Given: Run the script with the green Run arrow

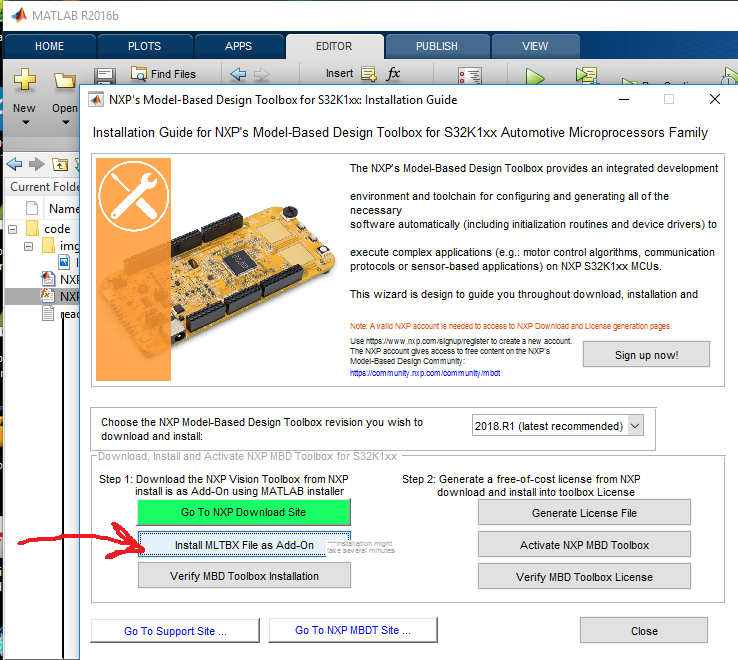Looking at the screenshot, I should (535, 76).
